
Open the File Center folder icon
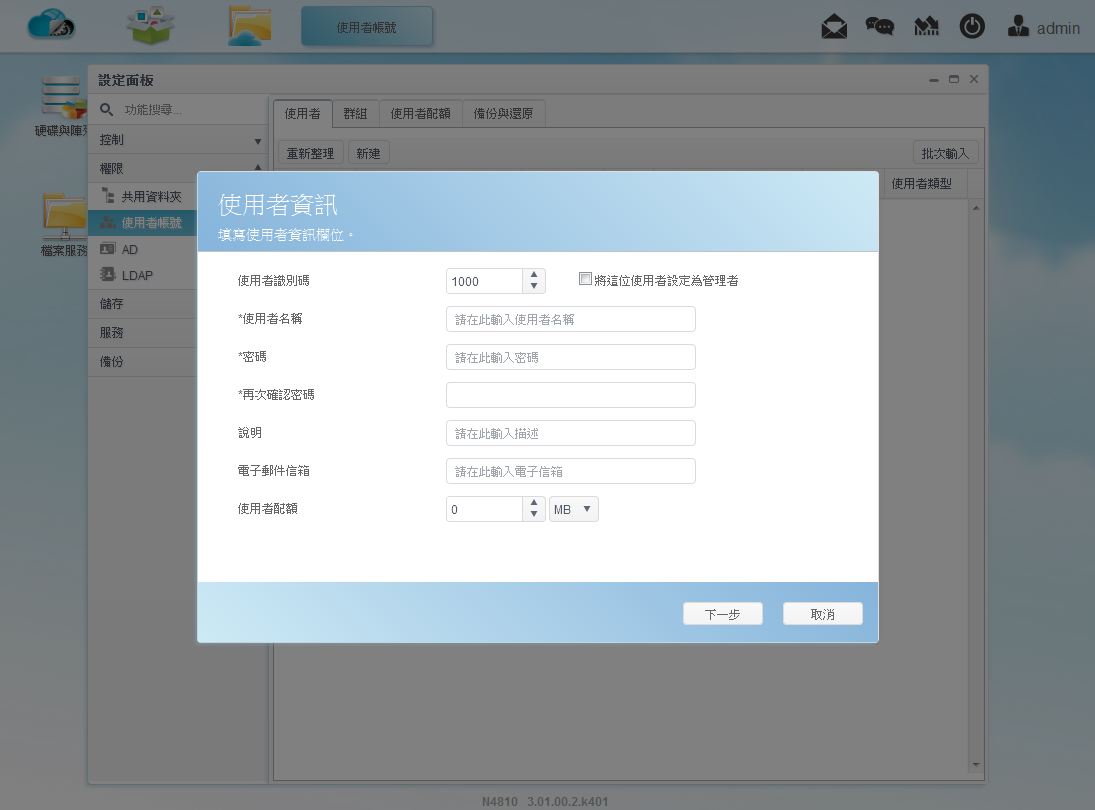tap(249, 27)
